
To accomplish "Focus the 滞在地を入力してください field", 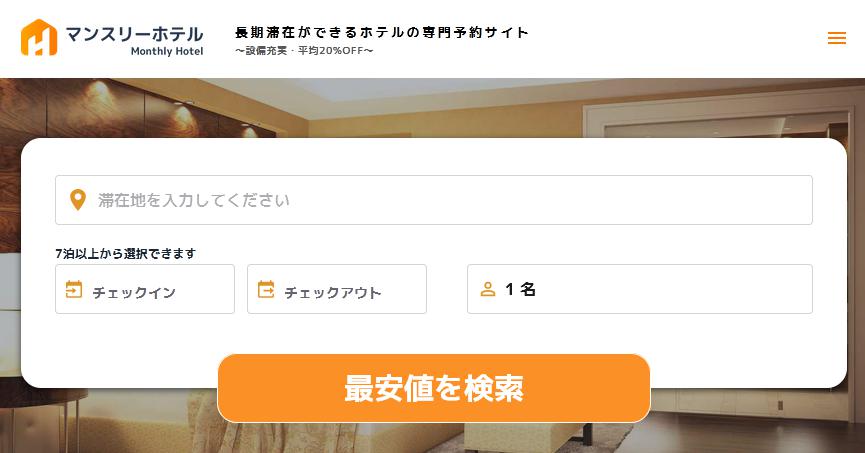I will coord(434,200).
